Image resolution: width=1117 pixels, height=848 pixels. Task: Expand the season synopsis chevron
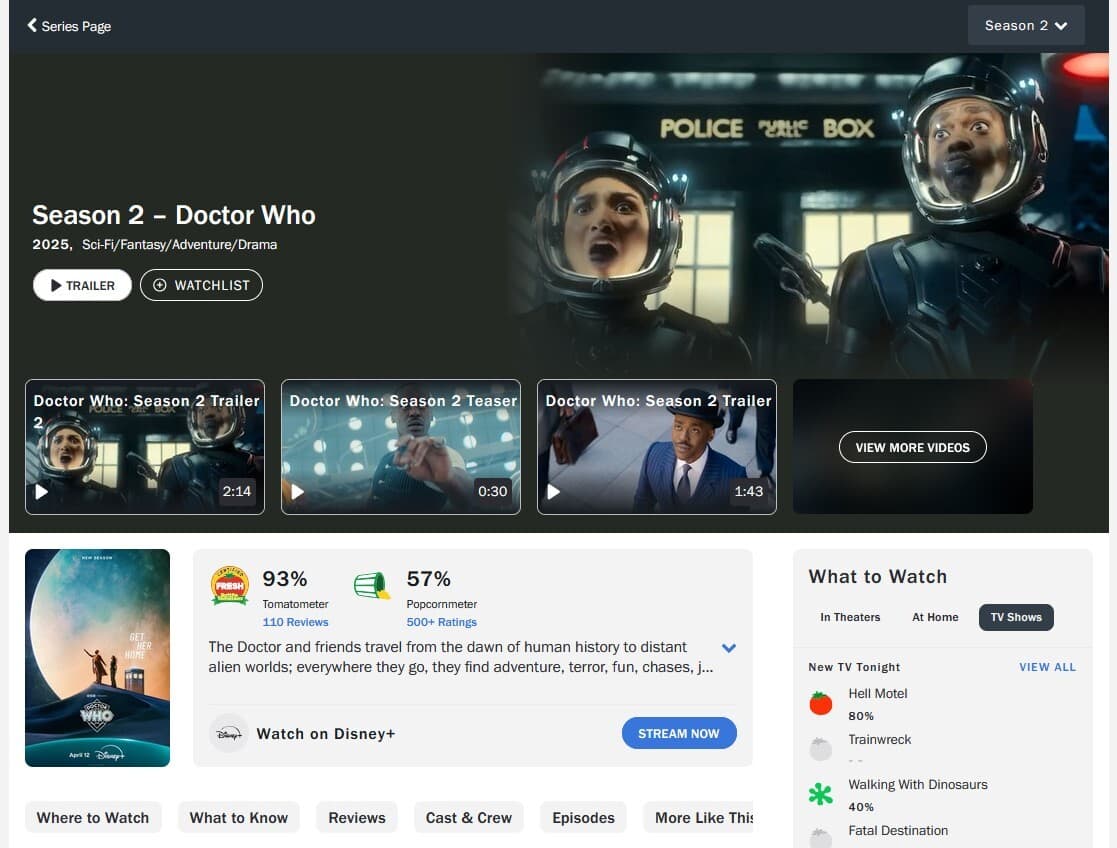tap(728, 648)
